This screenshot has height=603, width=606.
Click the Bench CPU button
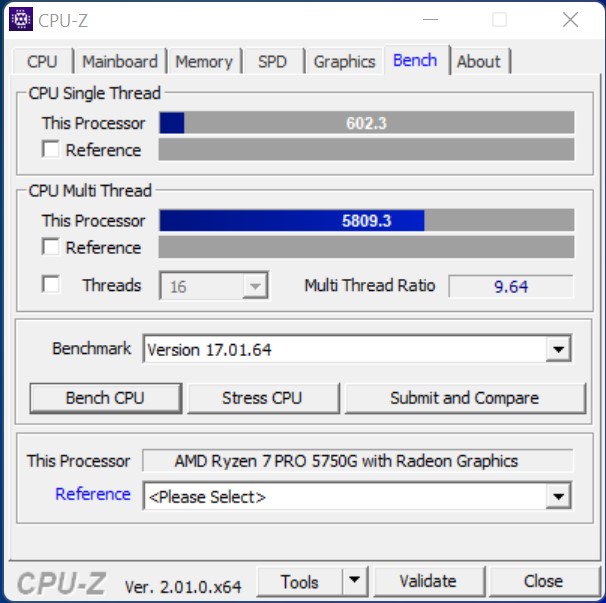(106, 398)
